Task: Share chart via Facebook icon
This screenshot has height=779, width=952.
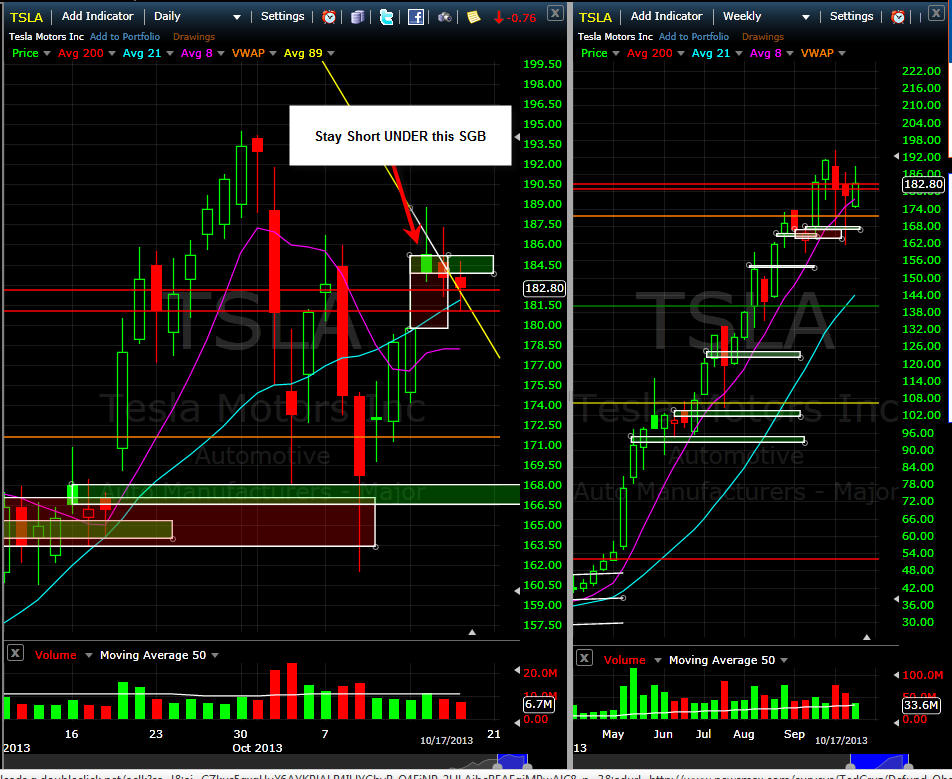Action: [x=415, y=17]
